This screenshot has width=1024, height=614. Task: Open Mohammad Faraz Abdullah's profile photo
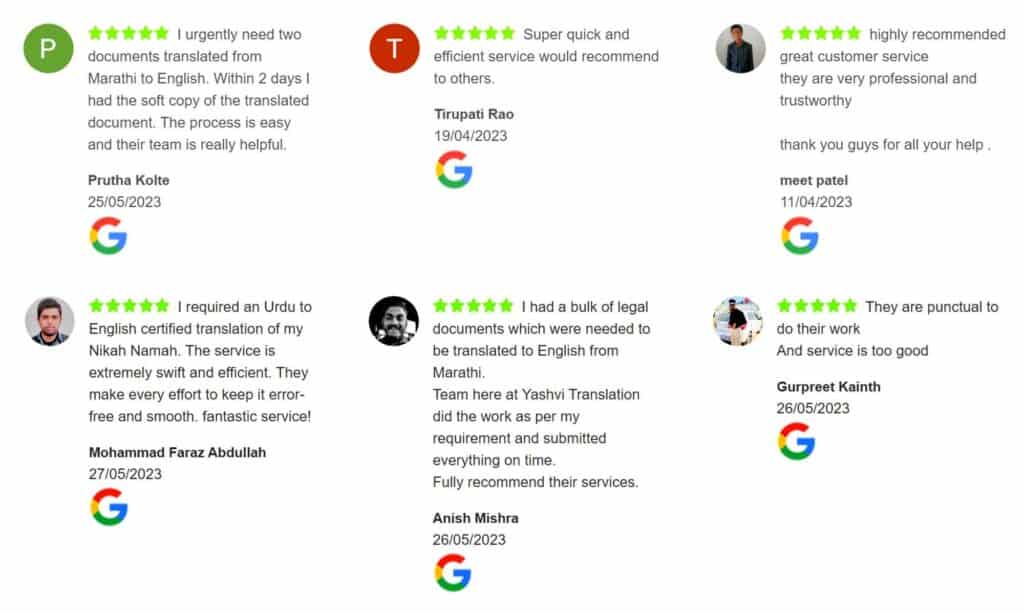(x=49, y=321)
